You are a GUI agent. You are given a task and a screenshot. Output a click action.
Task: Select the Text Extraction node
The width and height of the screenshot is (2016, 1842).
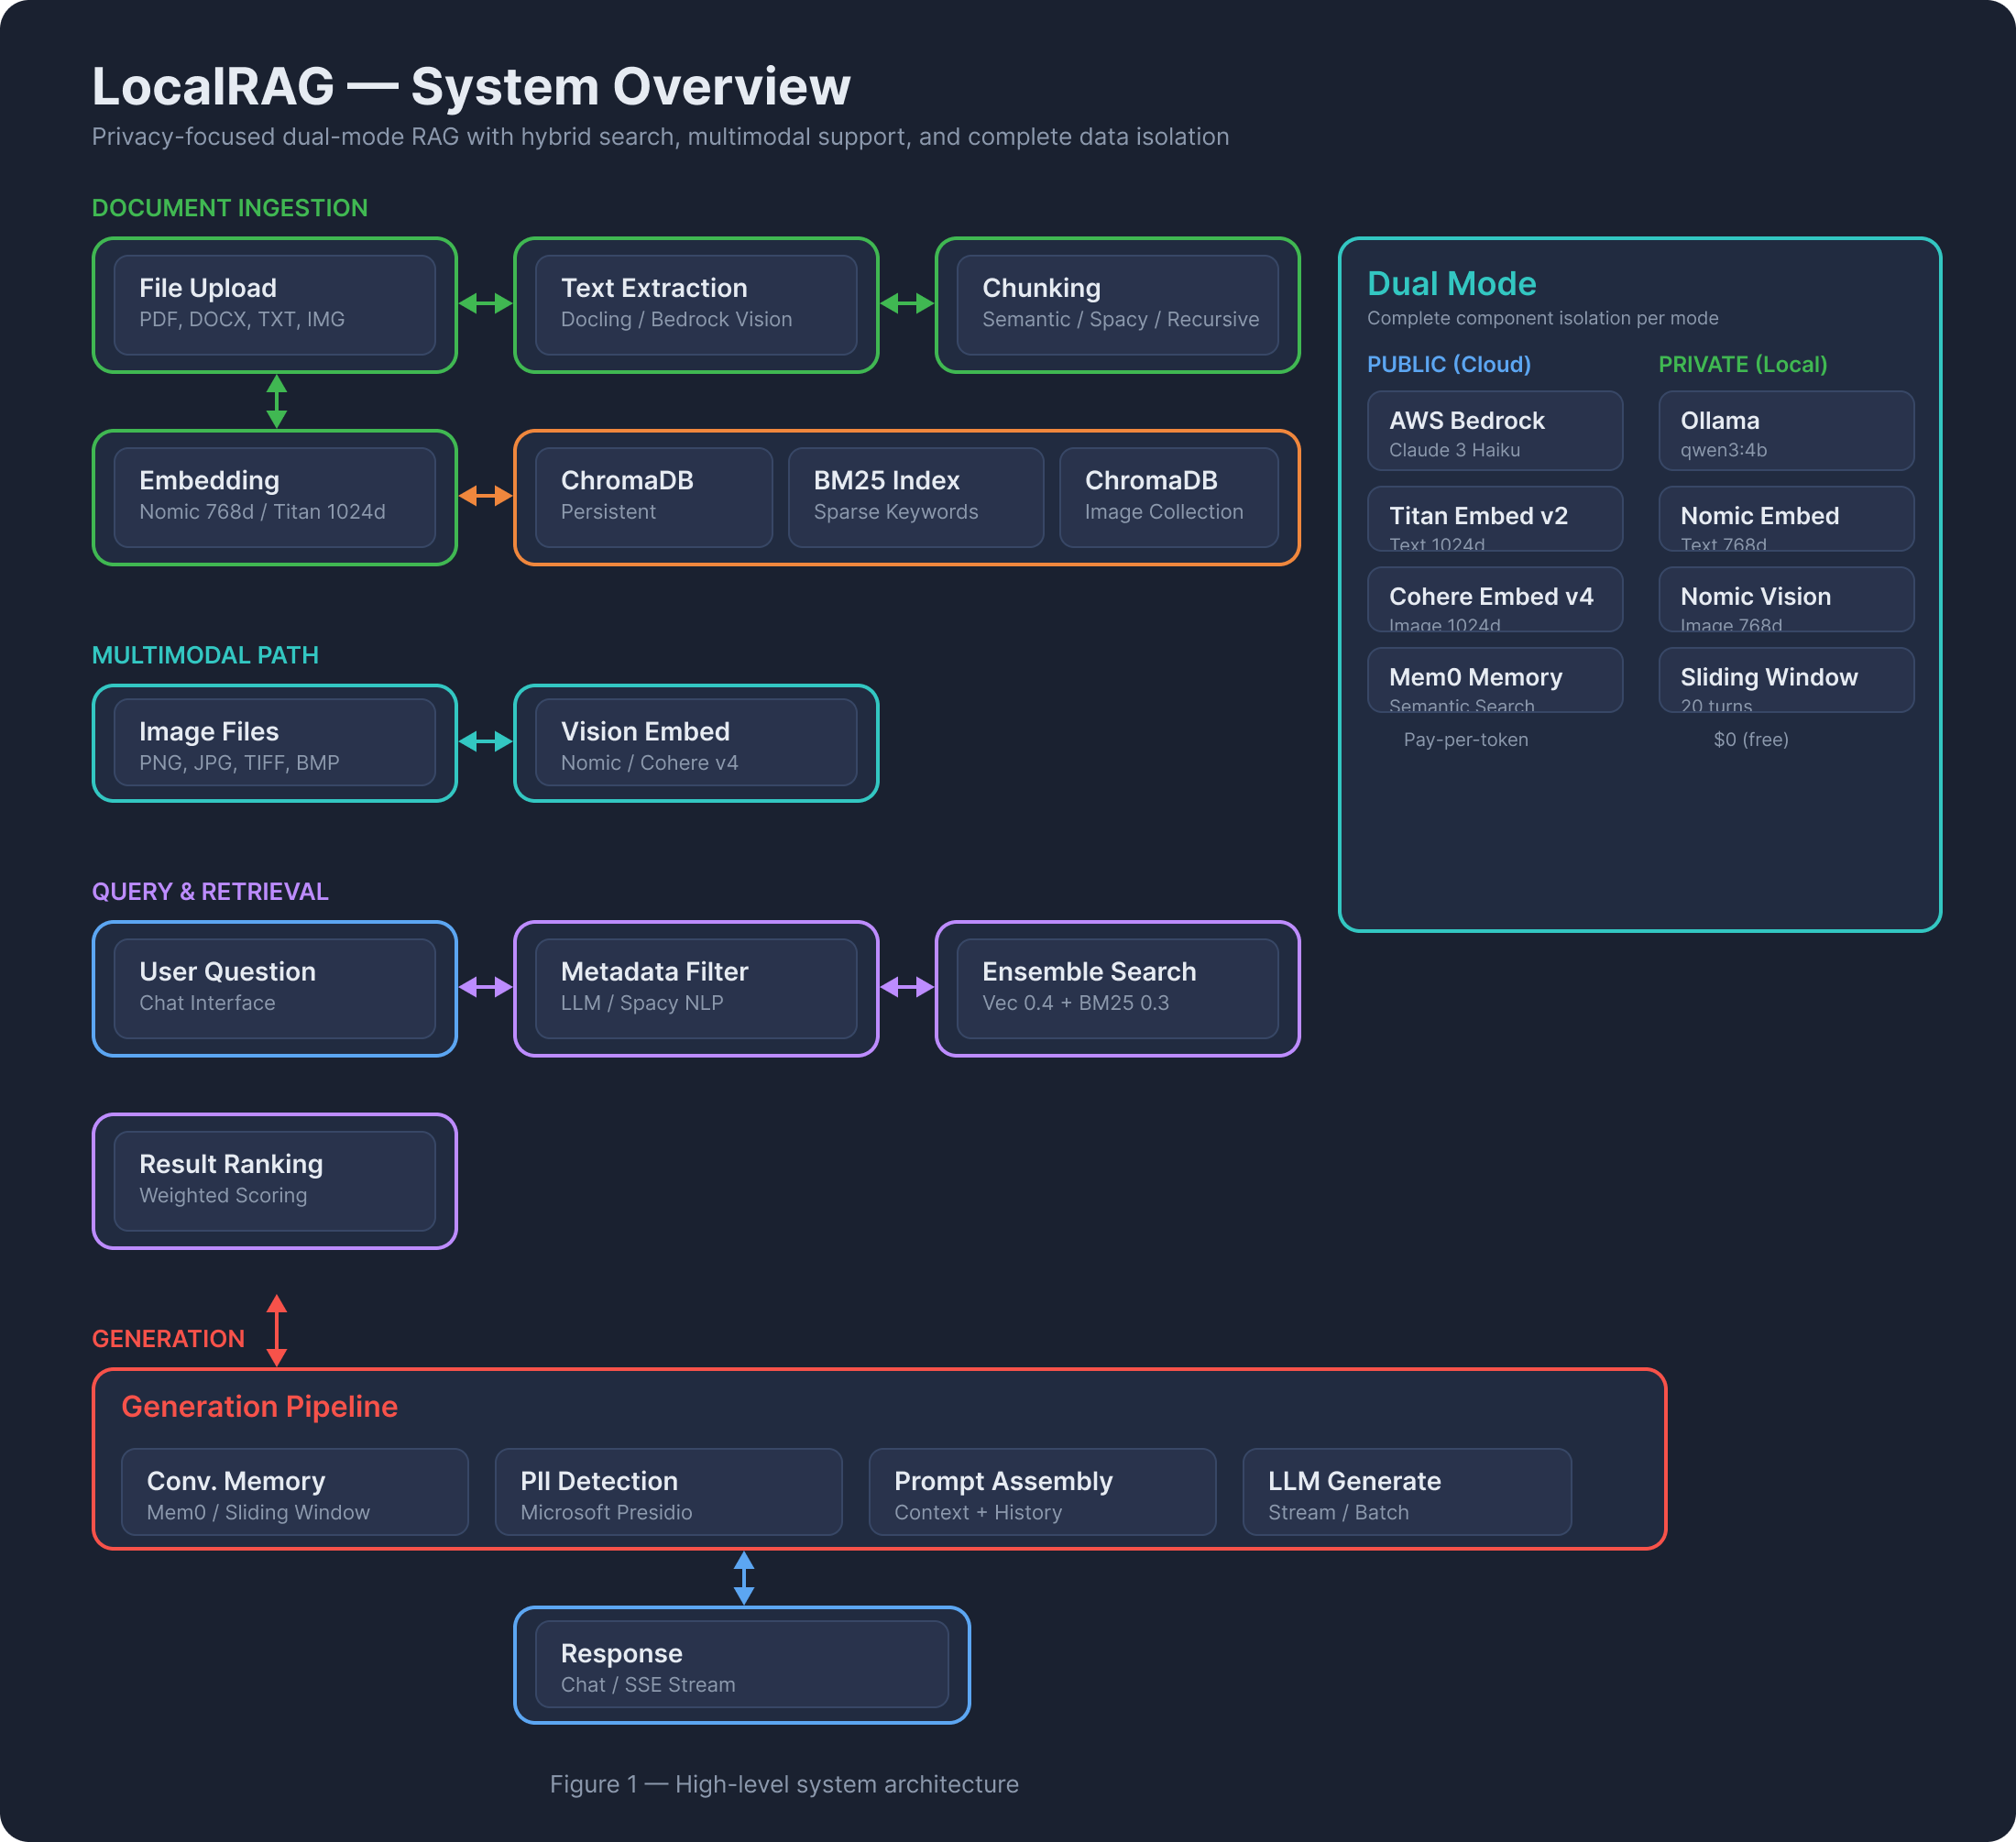point(696,305)
